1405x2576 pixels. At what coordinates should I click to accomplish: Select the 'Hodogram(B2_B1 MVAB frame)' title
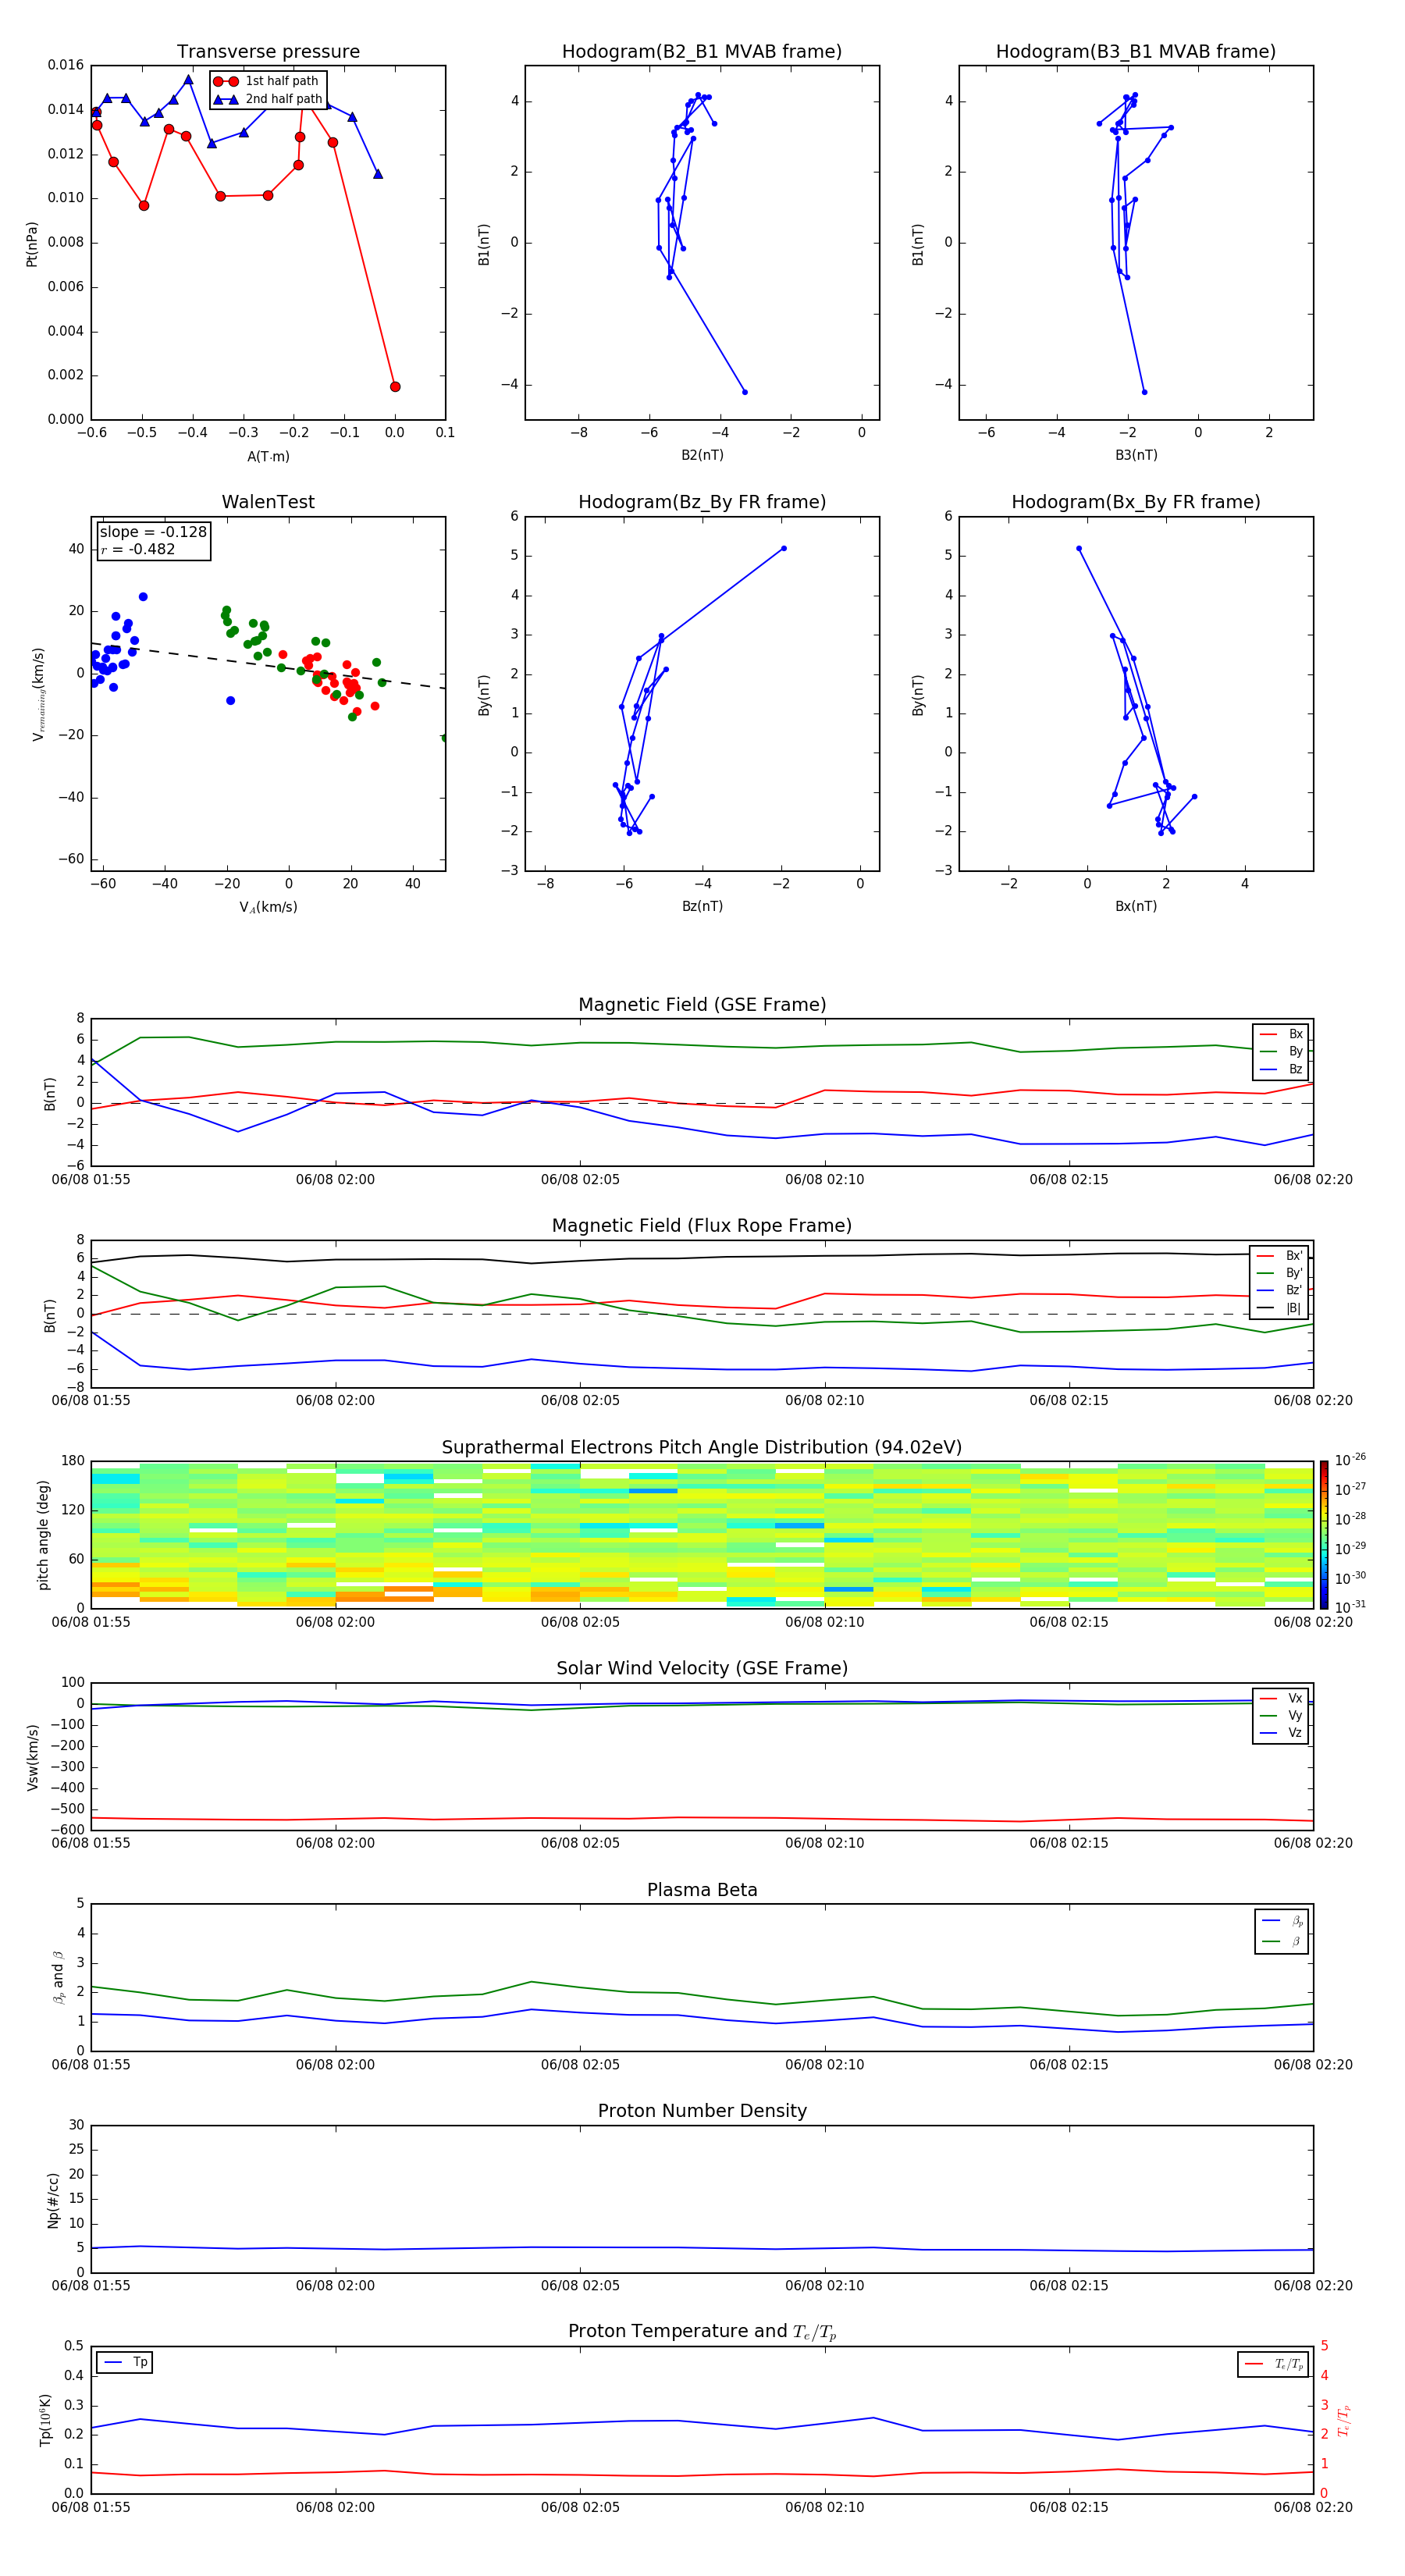[702, 52]
